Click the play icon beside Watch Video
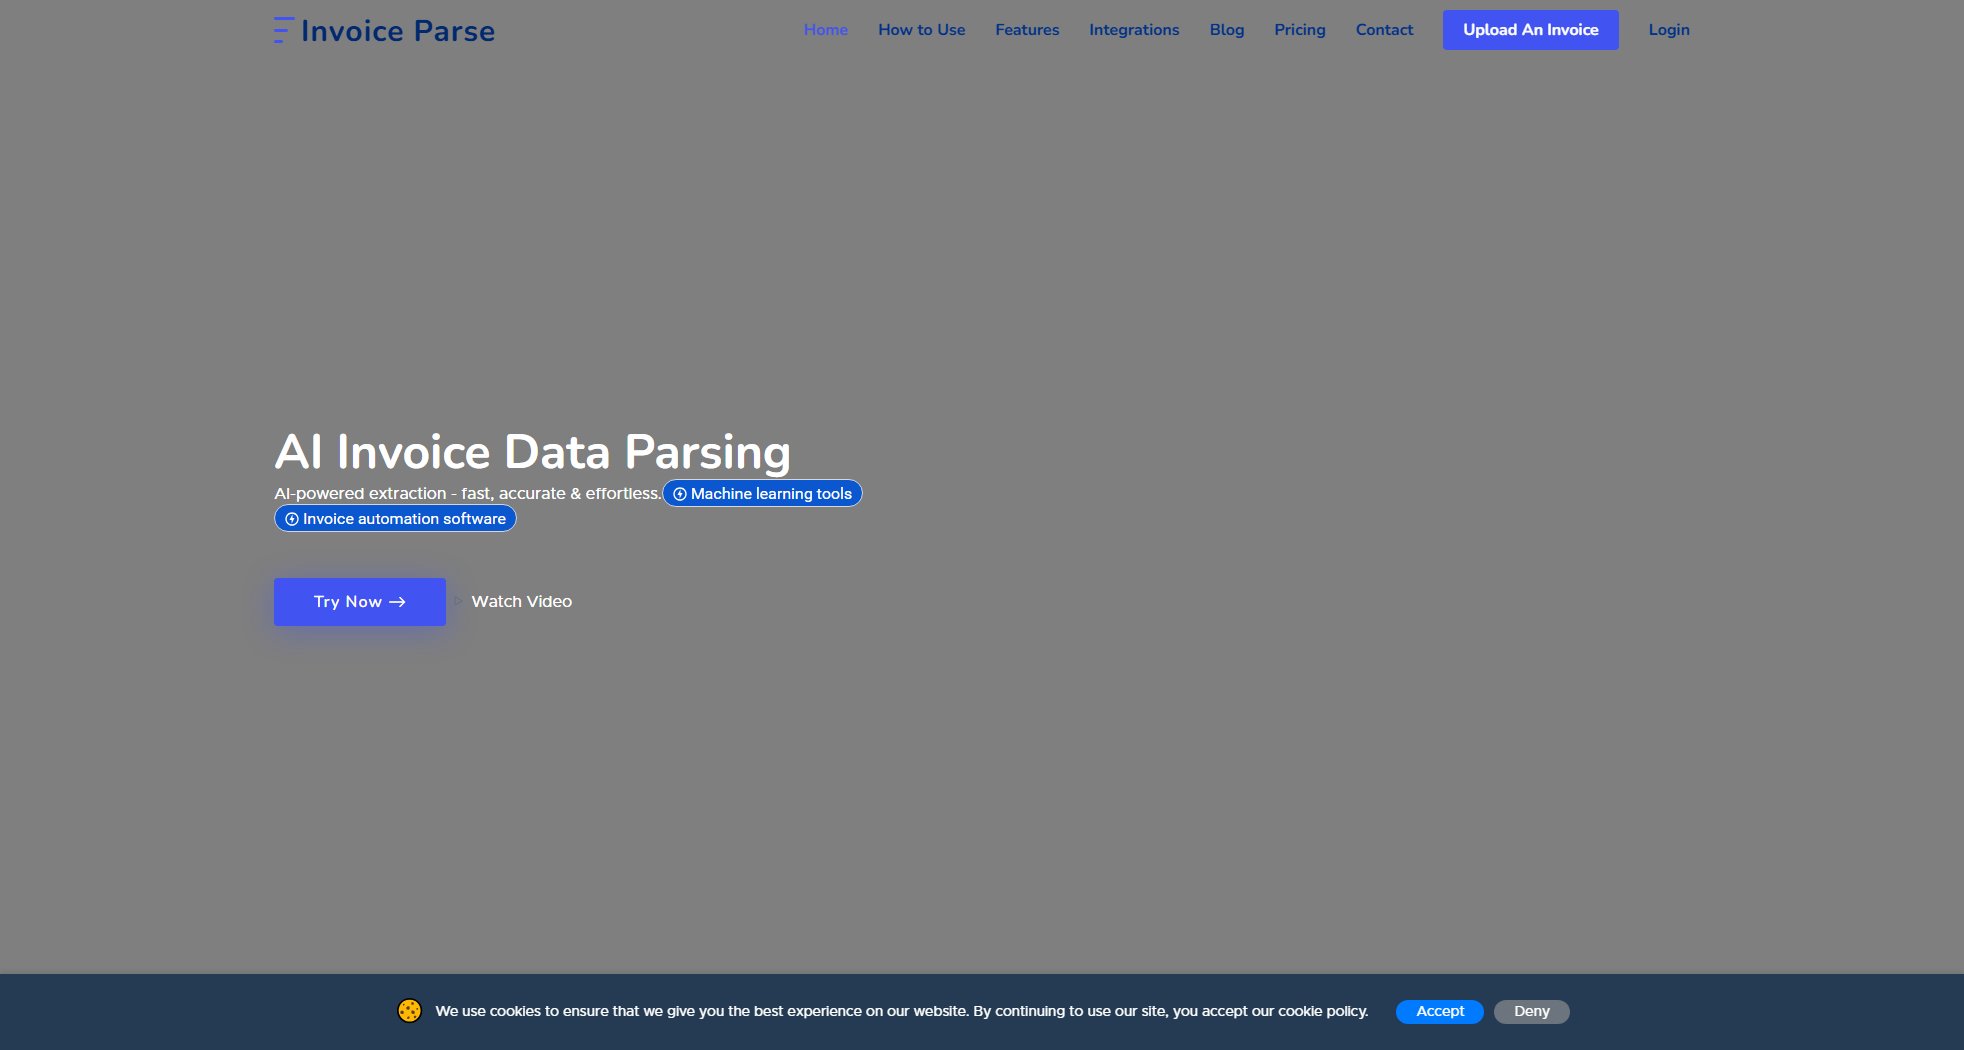The image size is (1964, 1050). coord(458,601)
